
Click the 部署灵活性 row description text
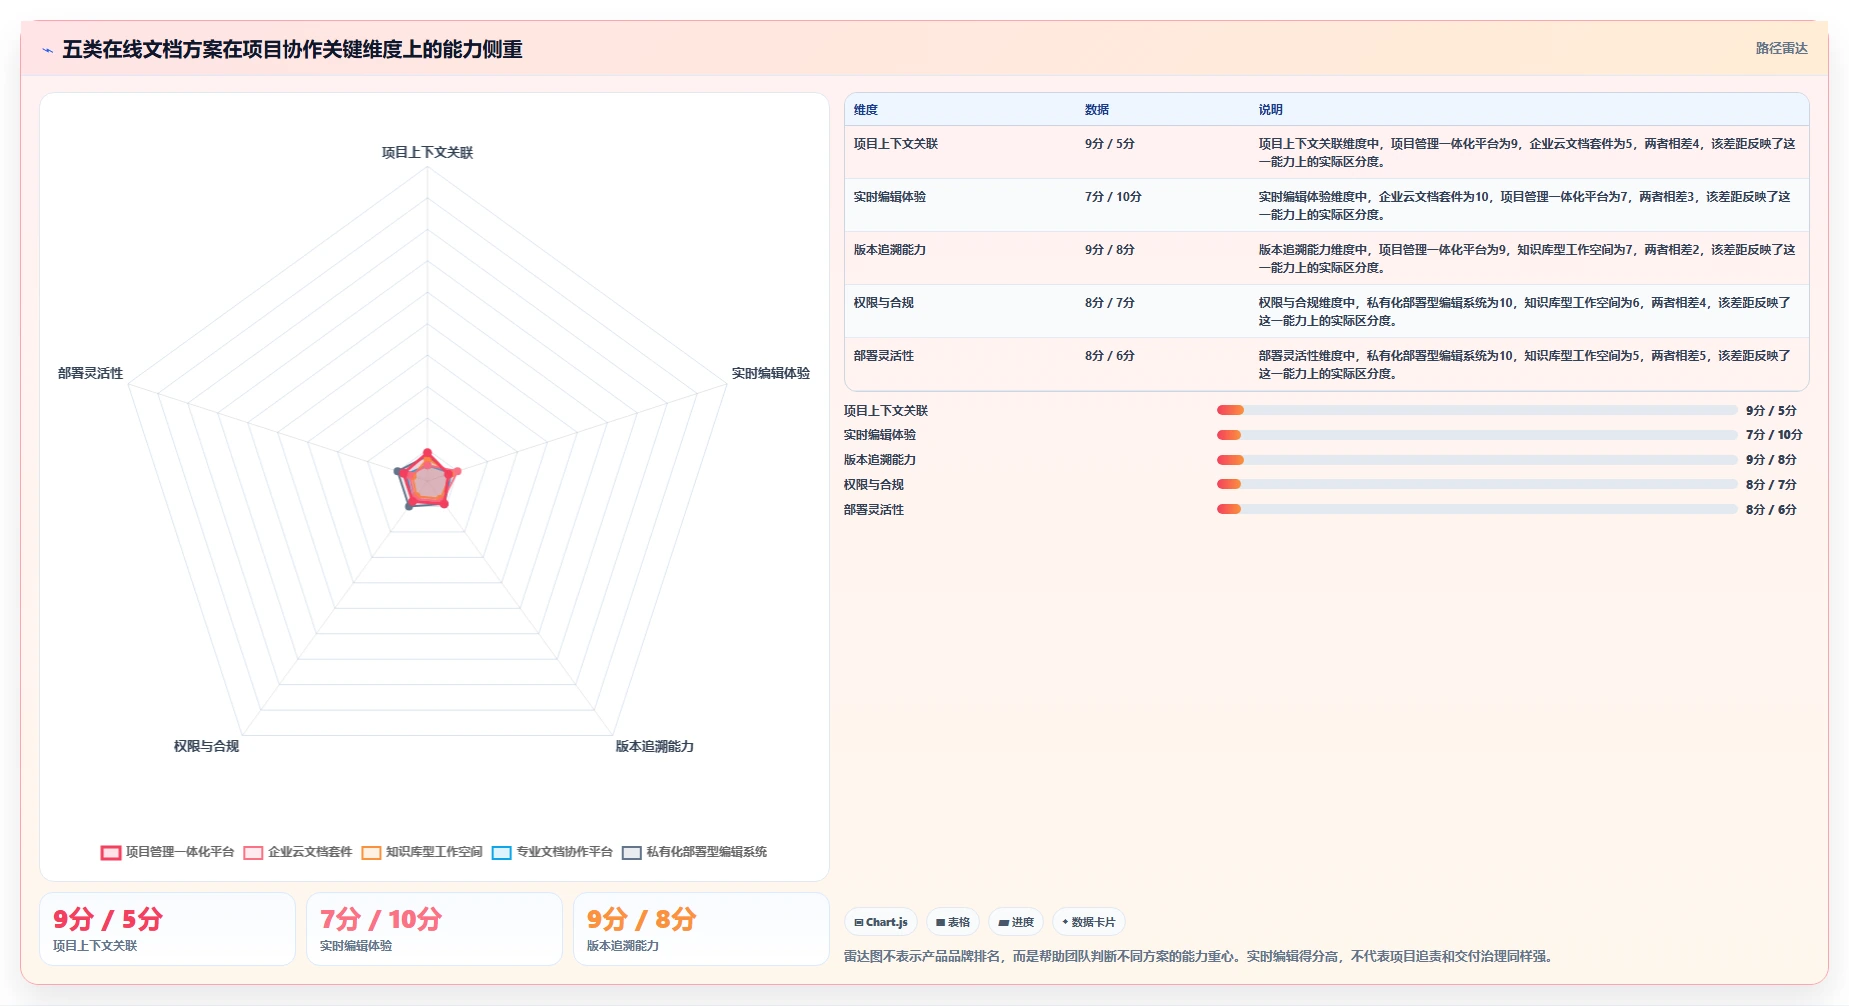coord(1524,365)
